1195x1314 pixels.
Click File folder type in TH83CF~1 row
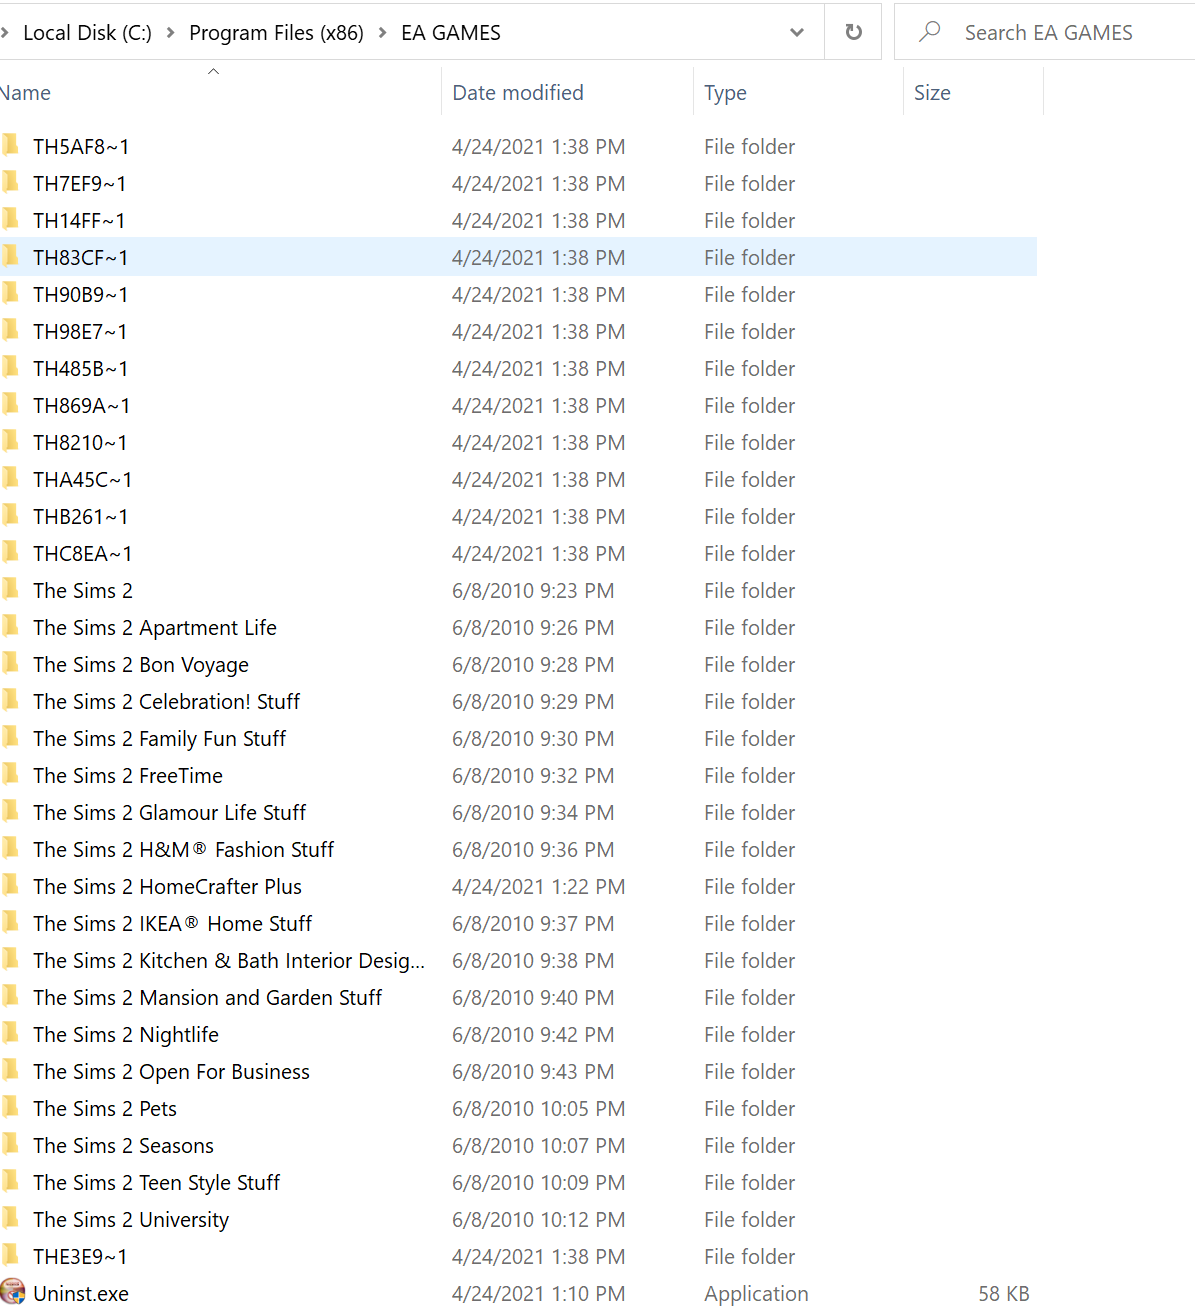749,258
